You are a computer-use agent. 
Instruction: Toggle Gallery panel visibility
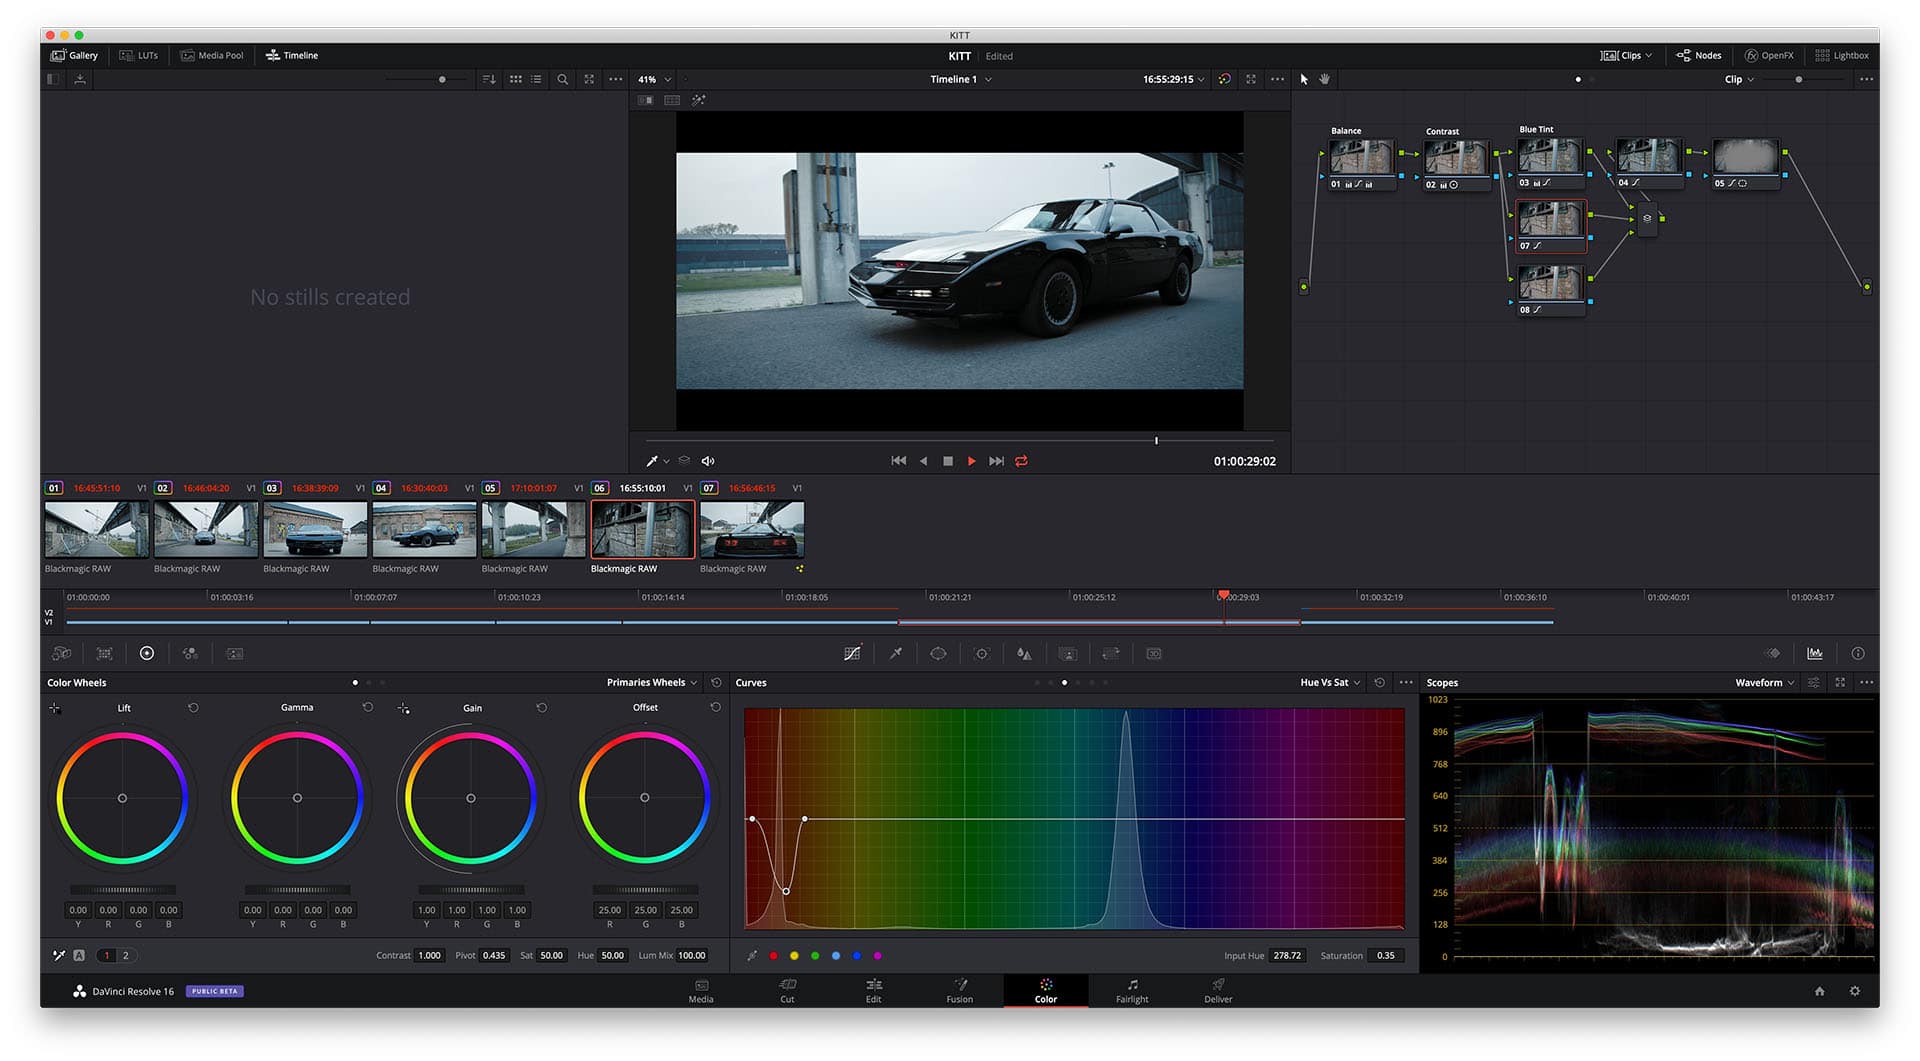click(x=74, y=55)
